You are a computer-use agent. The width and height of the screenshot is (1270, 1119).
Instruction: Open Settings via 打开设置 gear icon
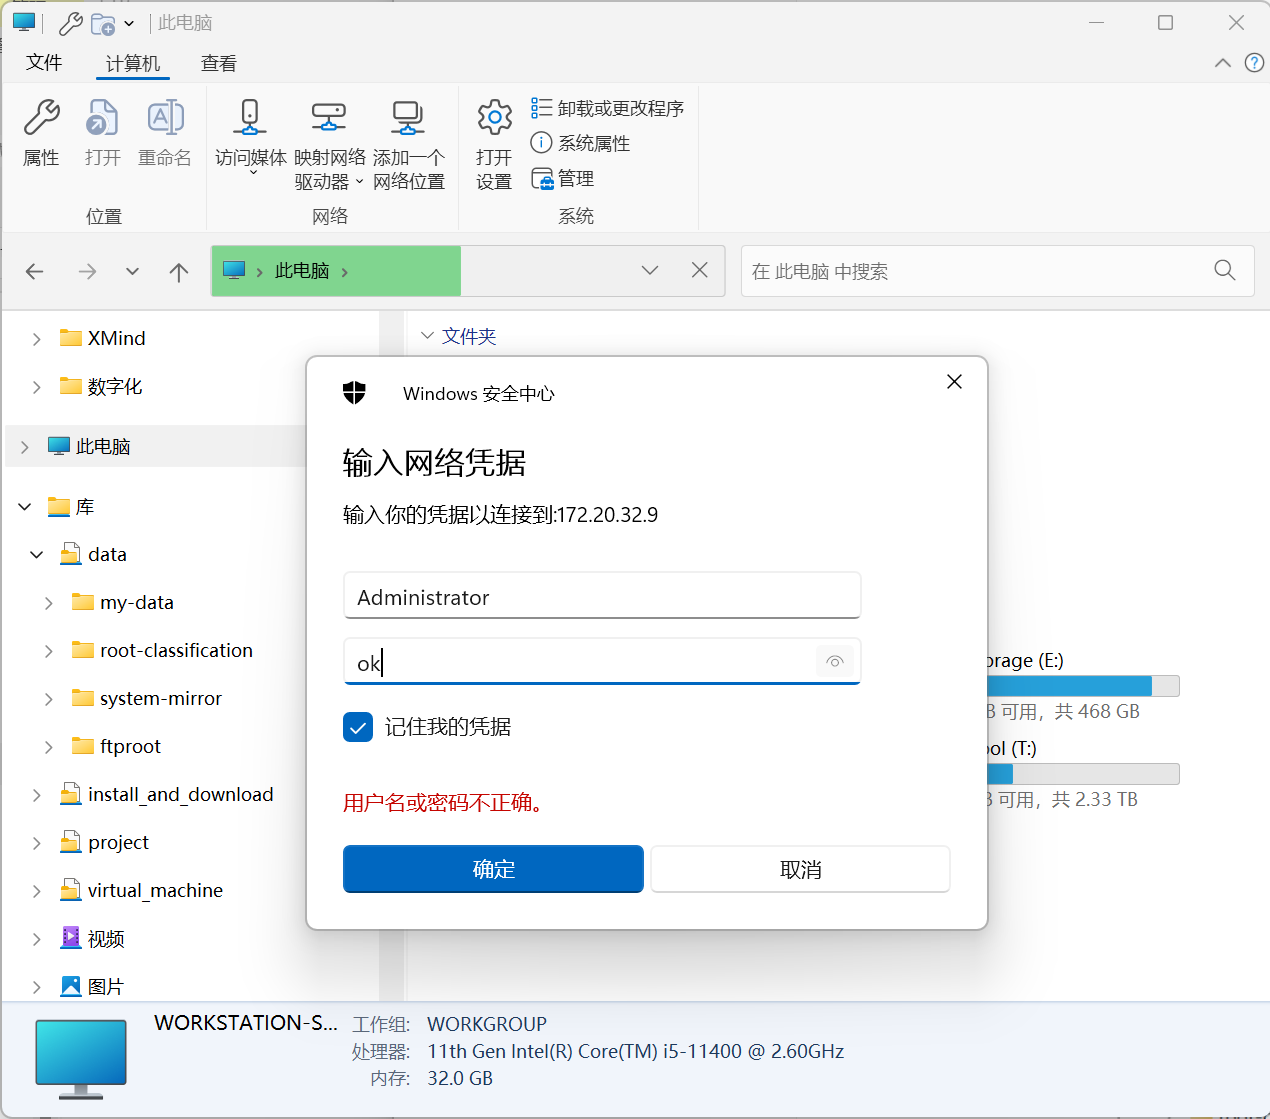494,118
